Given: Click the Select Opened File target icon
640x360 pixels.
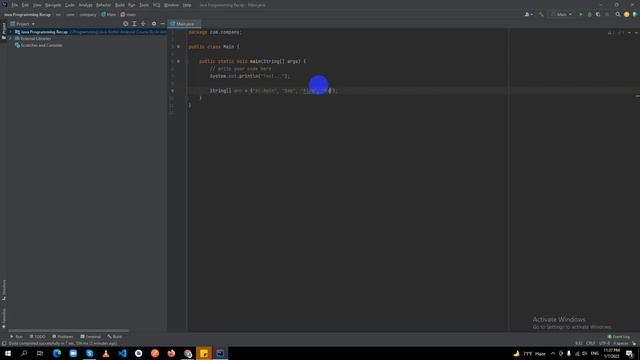Looking at the screenshot, I should (x=125, y=24).
